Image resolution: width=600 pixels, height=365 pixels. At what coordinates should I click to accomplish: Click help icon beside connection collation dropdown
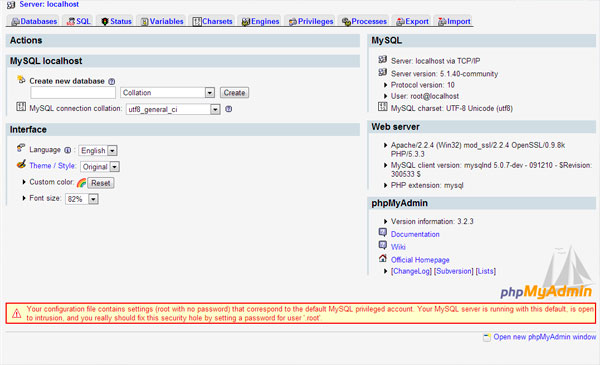pyautogui.click(x=228, y=109)
